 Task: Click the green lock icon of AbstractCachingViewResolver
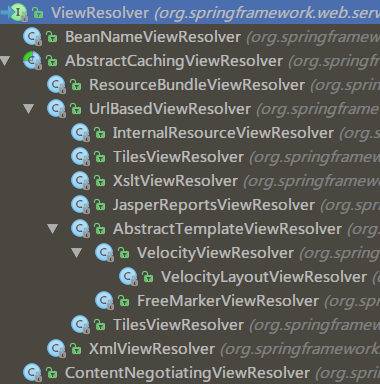click(x=52, y=61)
